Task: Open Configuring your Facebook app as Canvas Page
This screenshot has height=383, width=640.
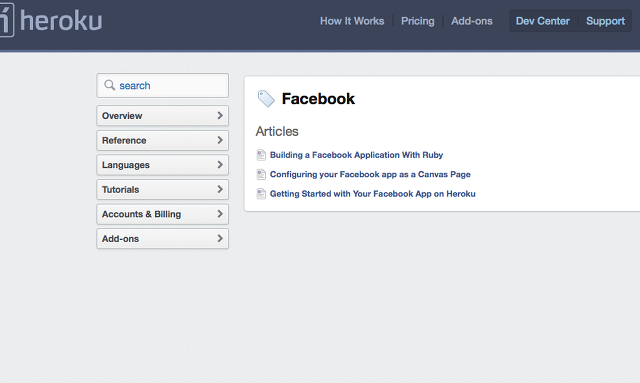Action: tap(370, 174)
